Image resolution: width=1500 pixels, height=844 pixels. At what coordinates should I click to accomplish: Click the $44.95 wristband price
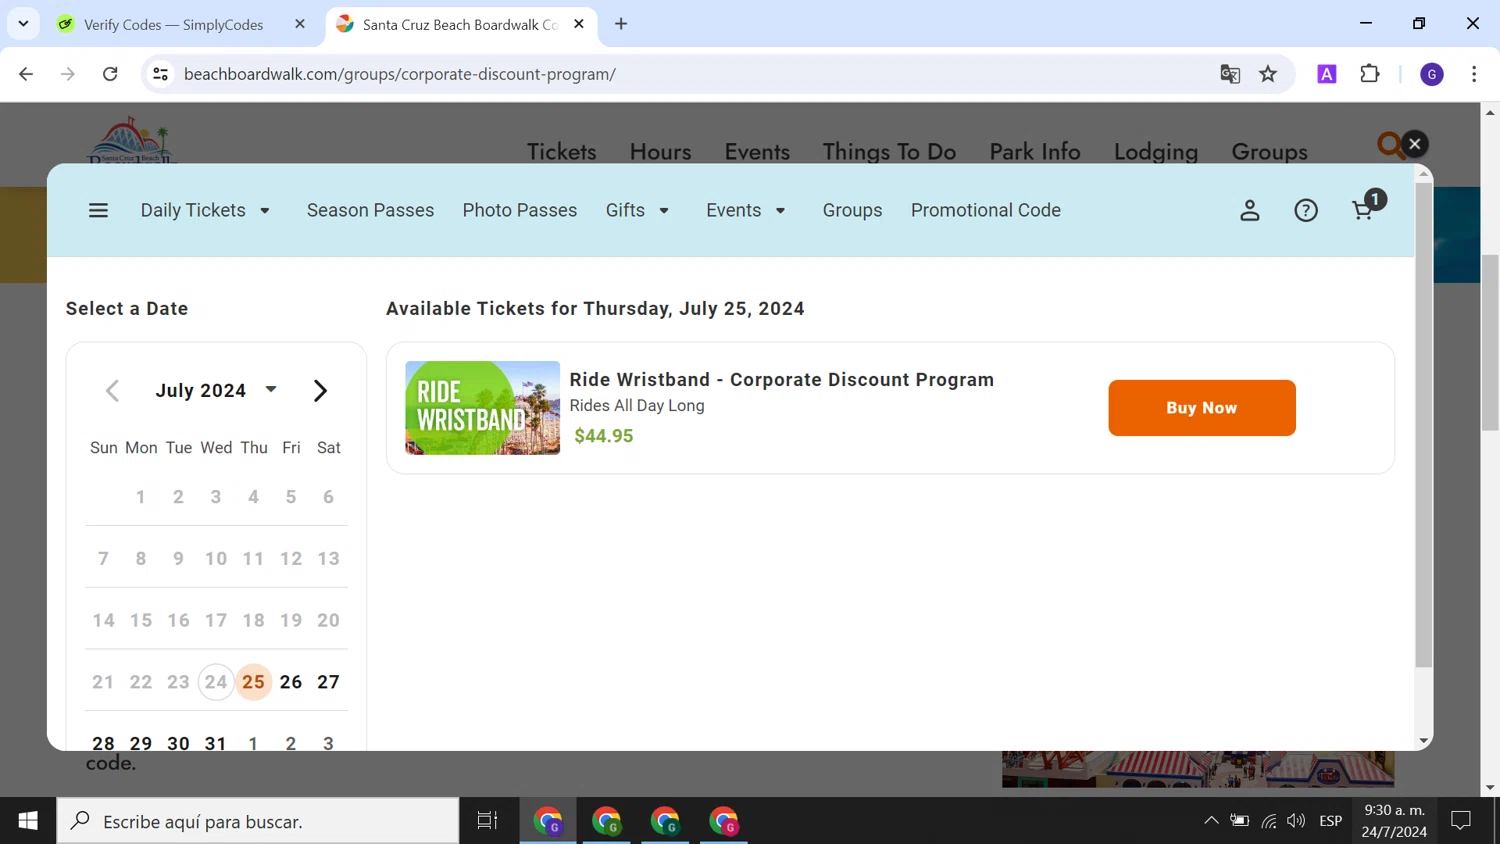point(604,436)
